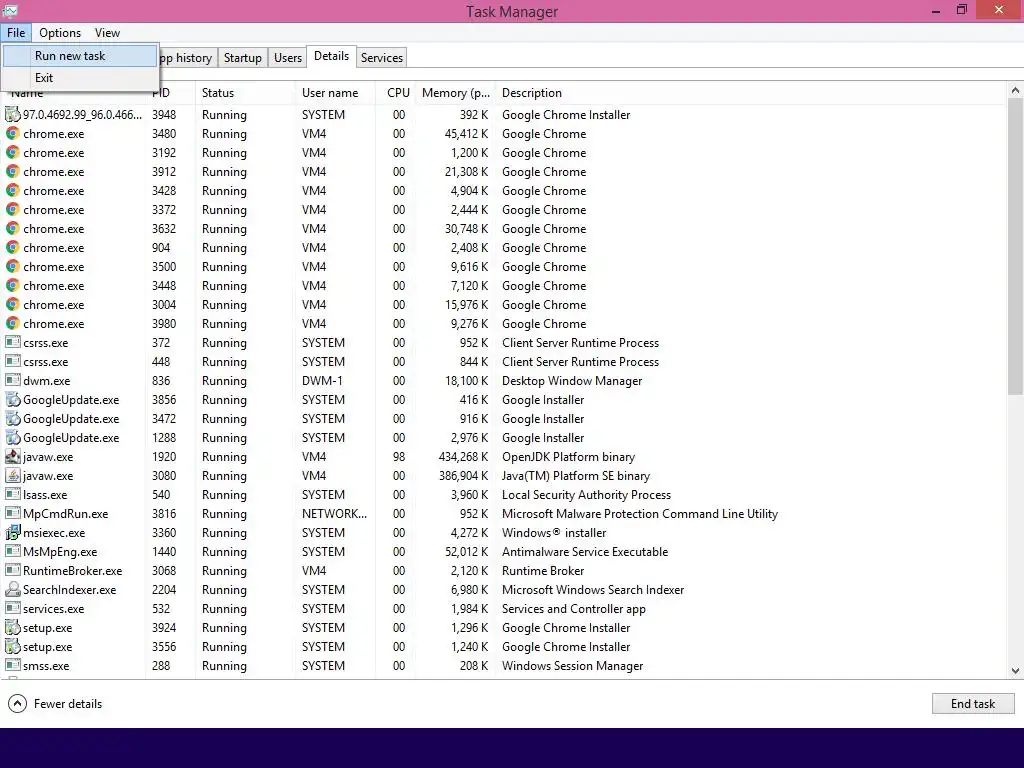Click the smss.exe process icon
Viewport: 1024px width, 768px height.
(12, 665)
